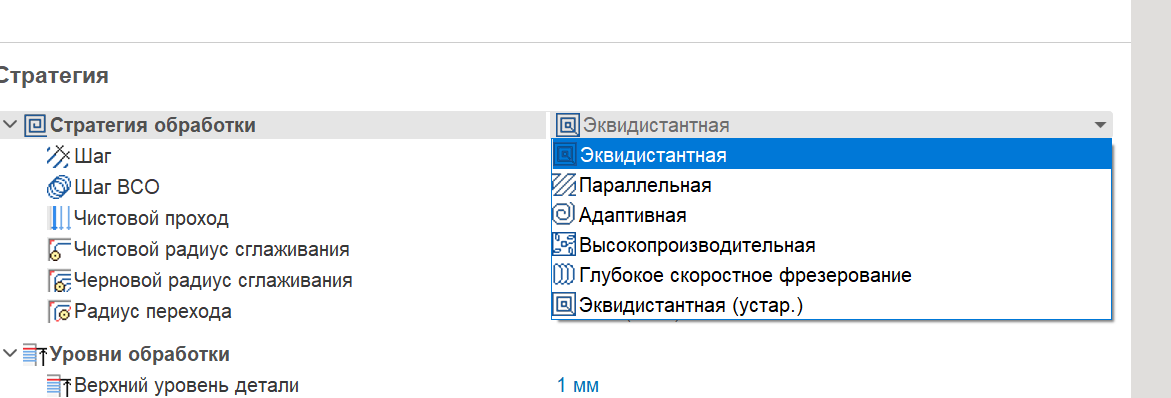Click the Чистовой проход icon
Image resolution: width=1171 pixels, height=398 pixels.
point(58,218)
